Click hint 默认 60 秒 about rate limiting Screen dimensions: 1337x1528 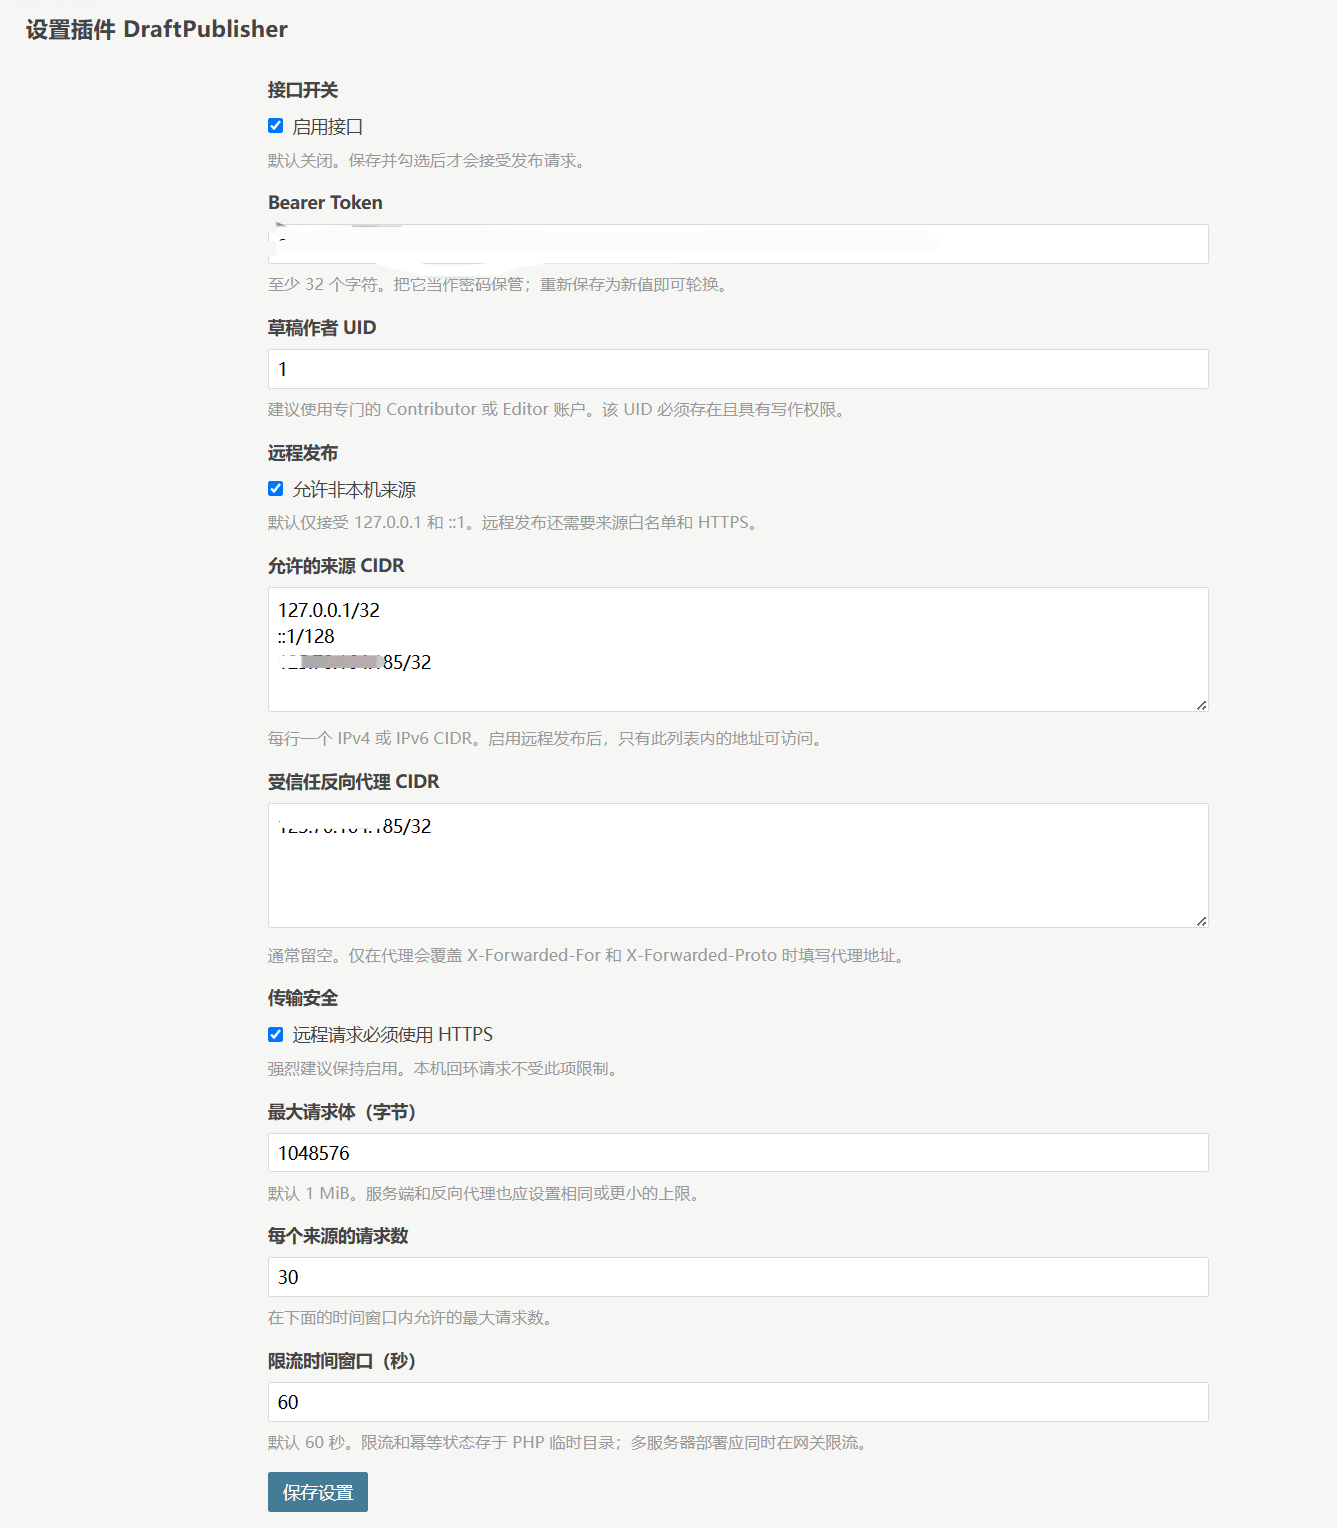pos(570,1443)
